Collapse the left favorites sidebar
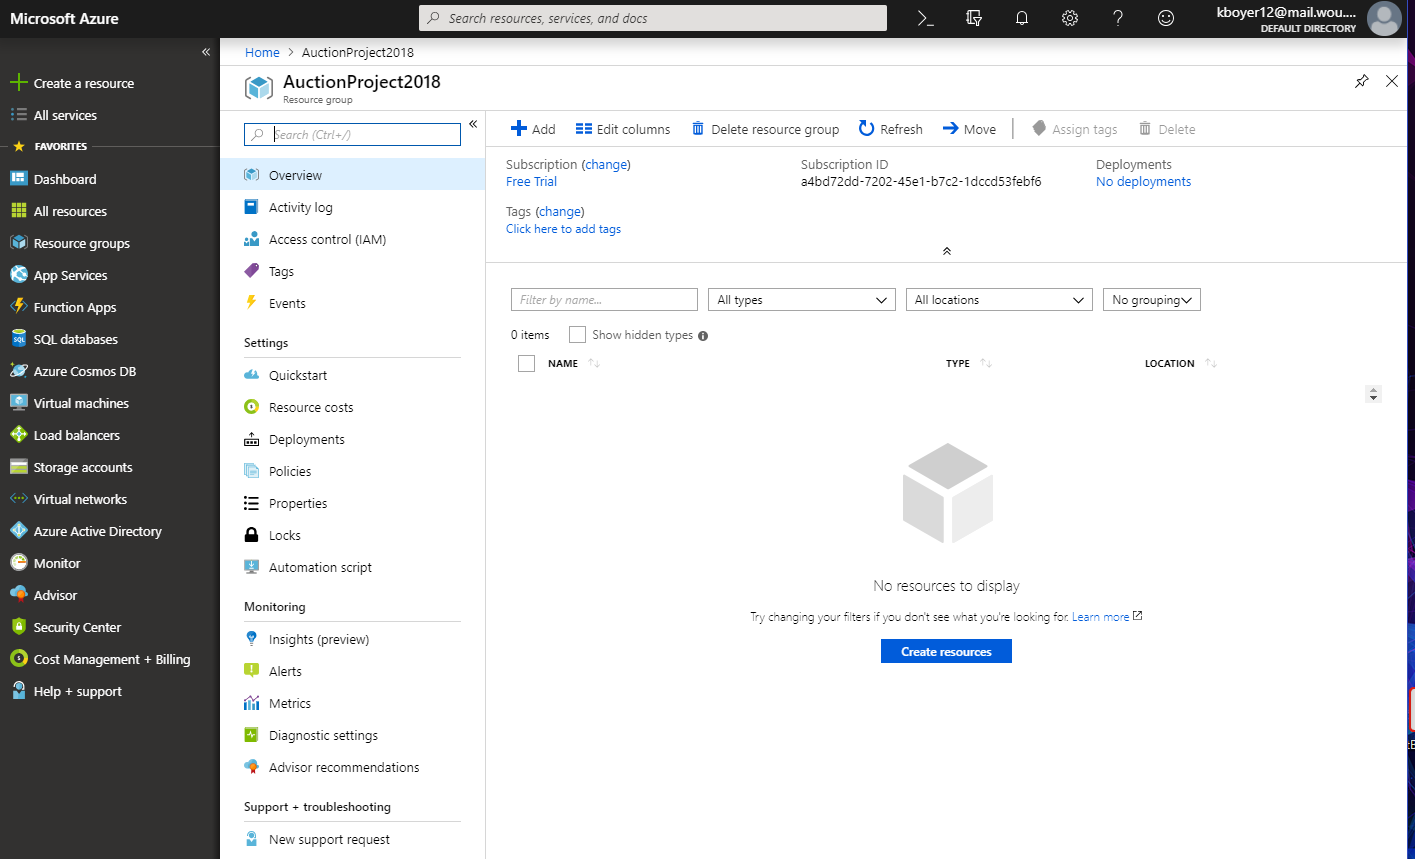Viewport: 1415px width, 859px height. [x=206, y=52]
